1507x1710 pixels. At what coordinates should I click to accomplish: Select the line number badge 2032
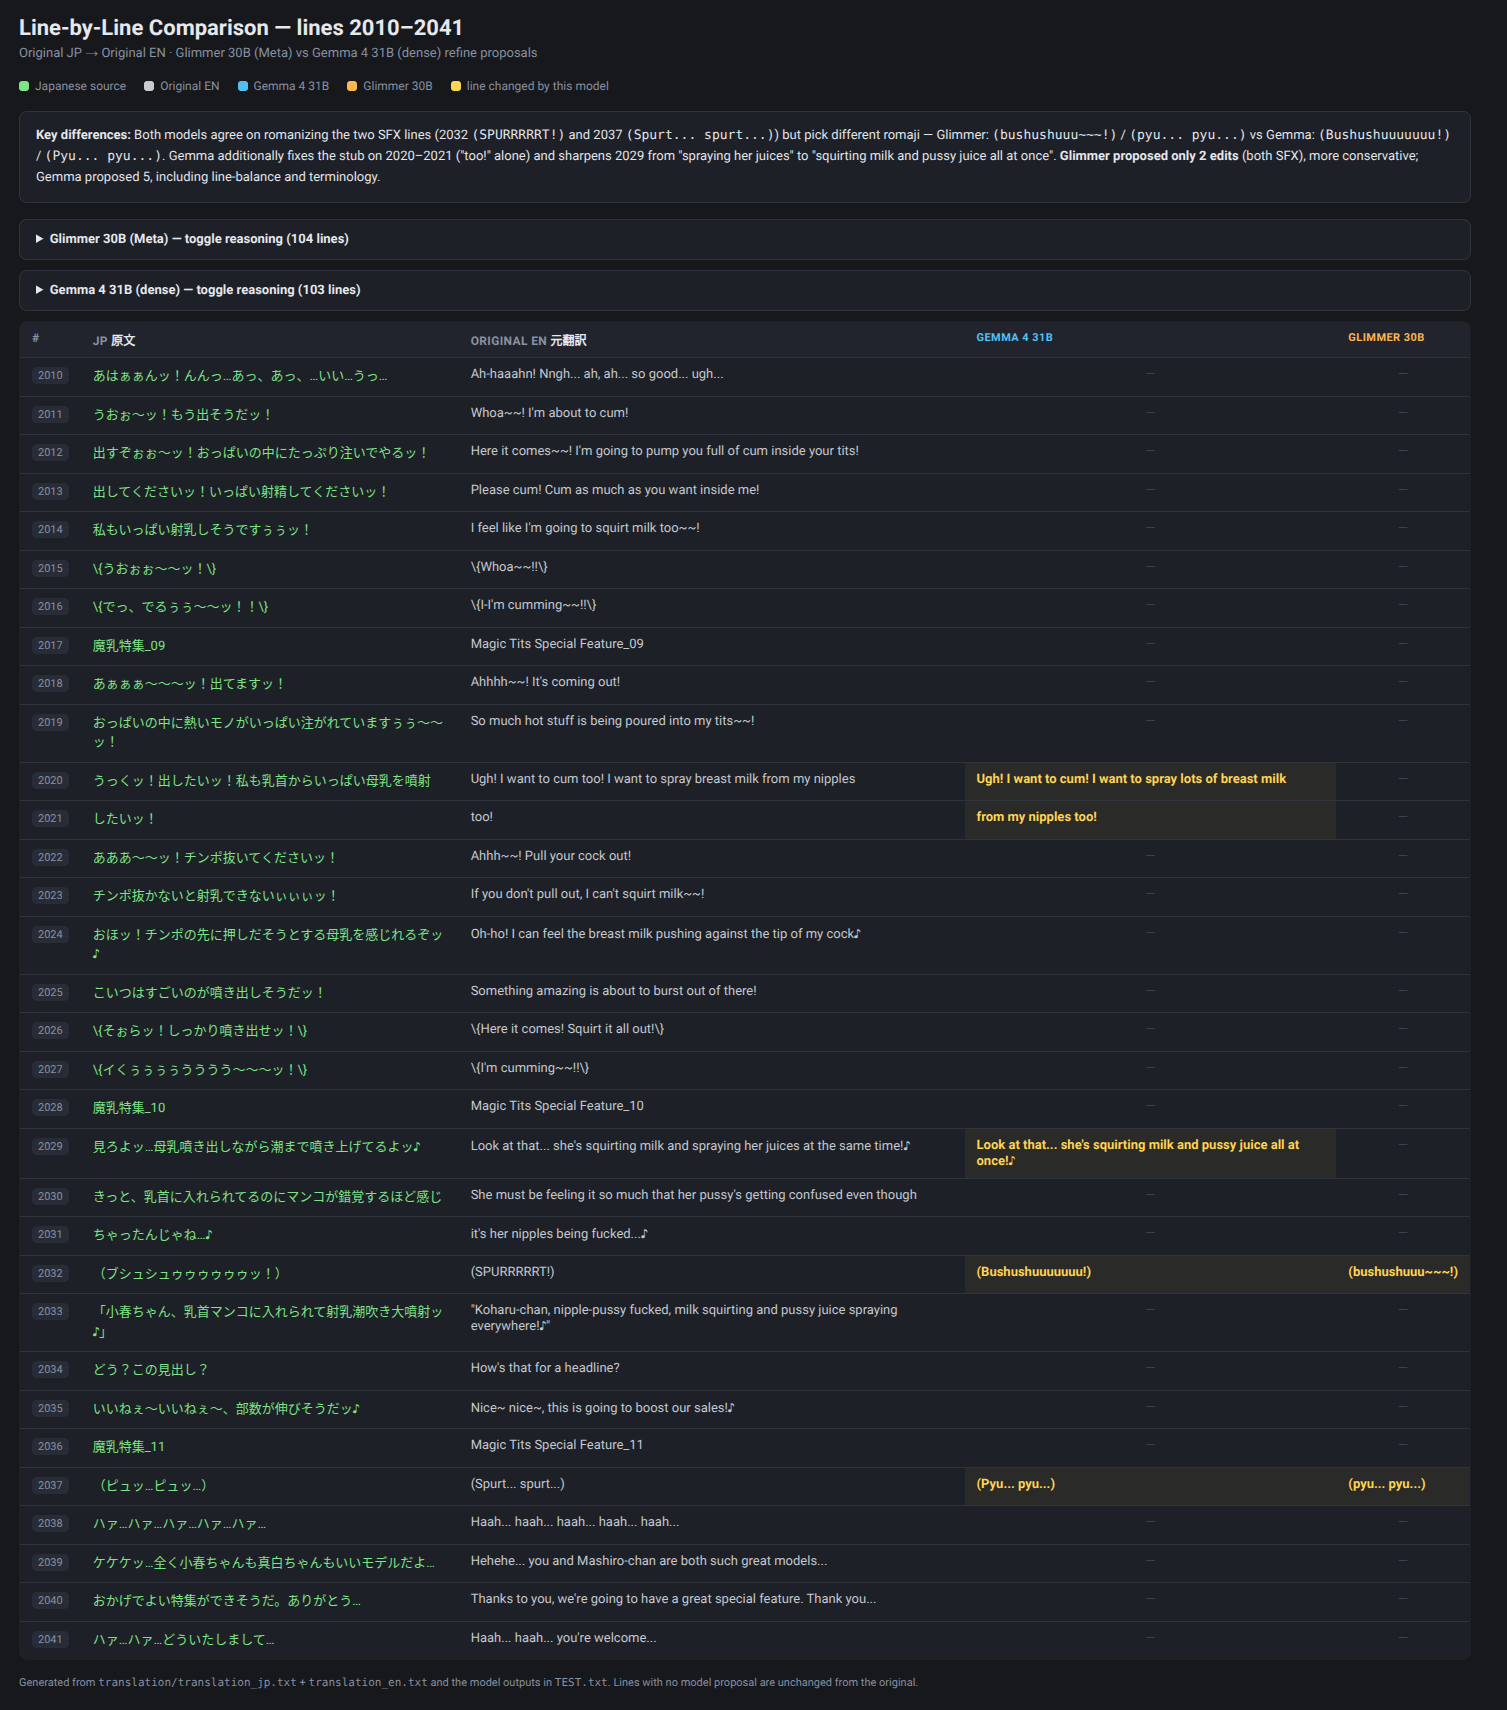tap(51, 1273)
